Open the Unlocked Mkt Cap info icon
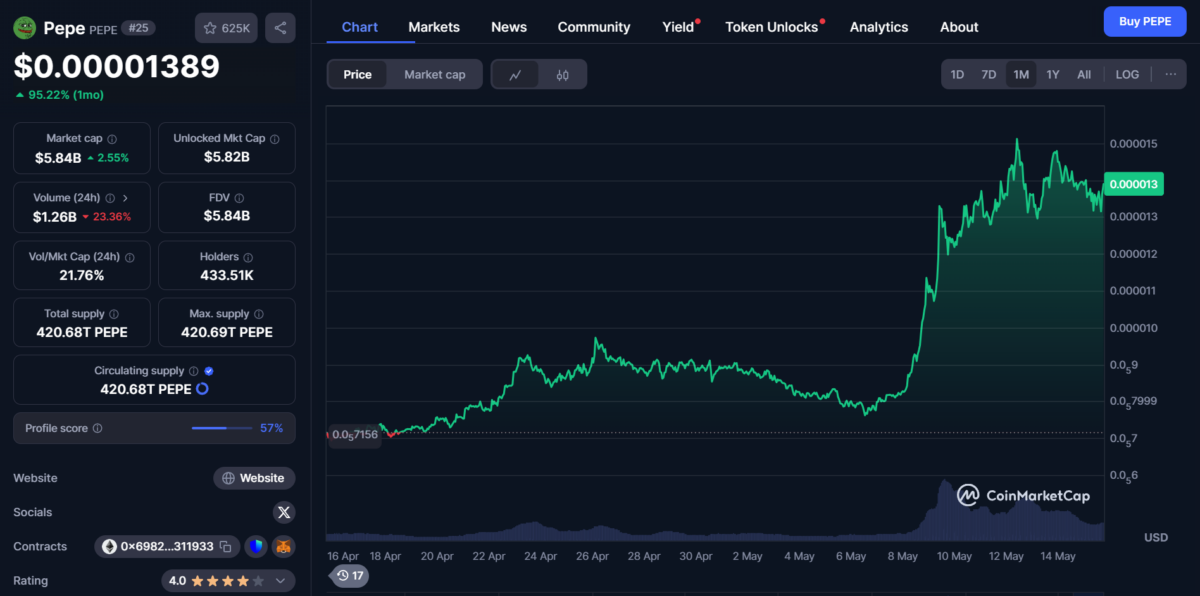 [275, 139]
